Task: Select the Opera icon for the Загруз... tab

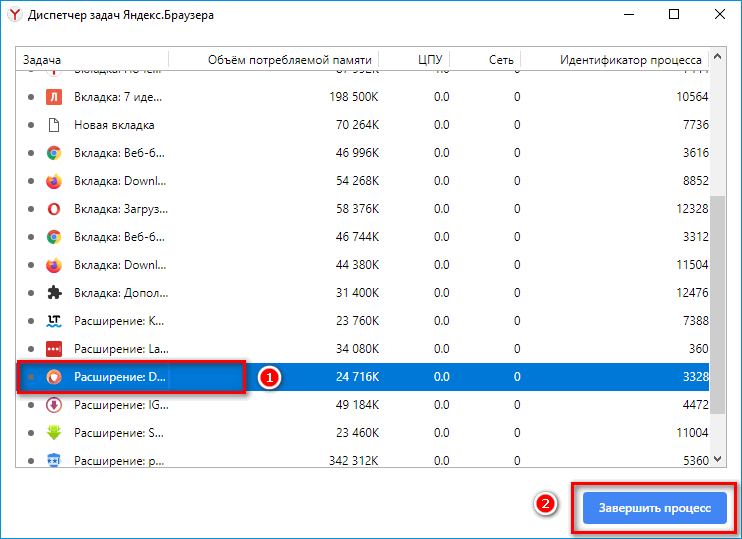Action: 54,209
